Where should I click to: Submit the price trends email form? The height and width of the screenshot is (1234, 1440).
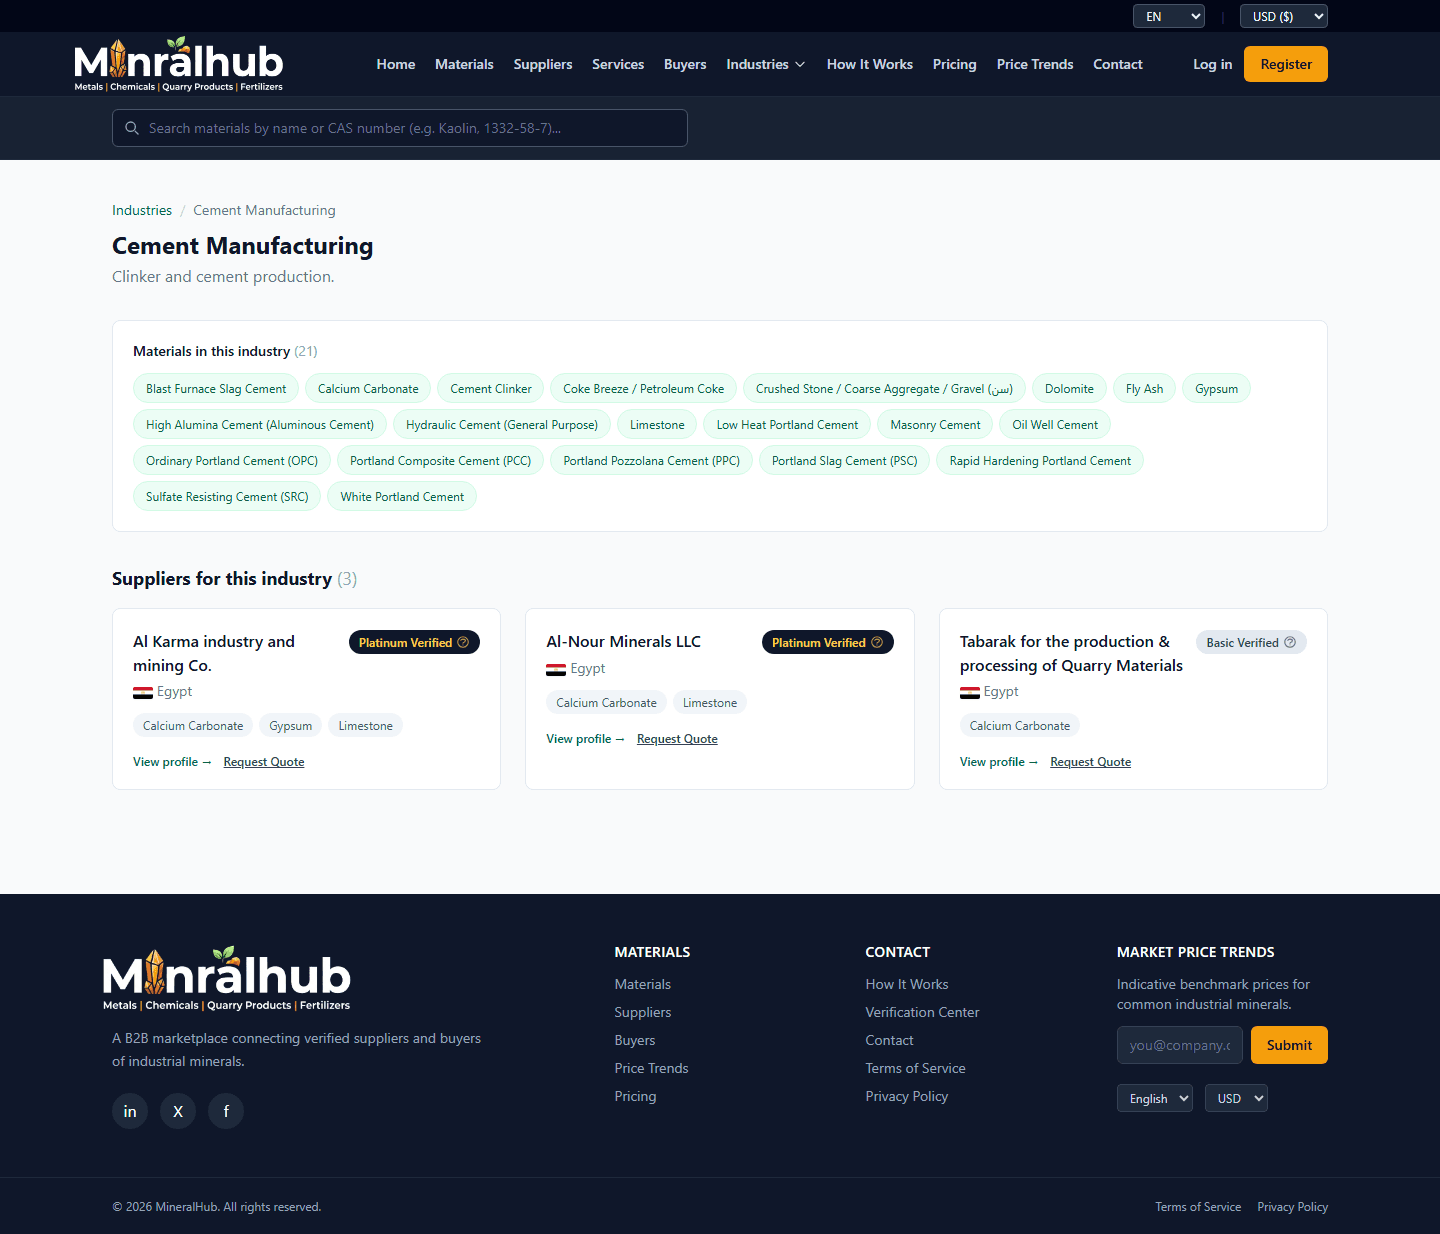click(x=1289, y=1045)
